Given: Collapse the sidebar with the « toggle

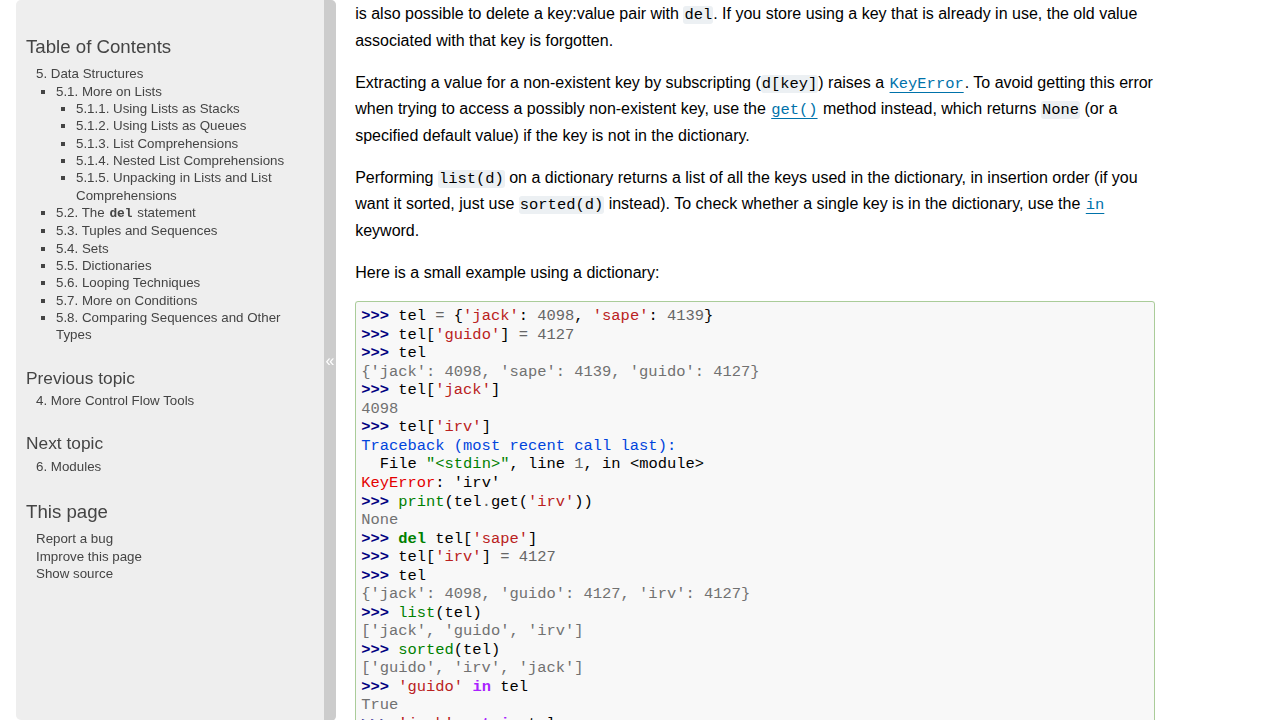Looking at the screenshot, I should tap(330, 361).
